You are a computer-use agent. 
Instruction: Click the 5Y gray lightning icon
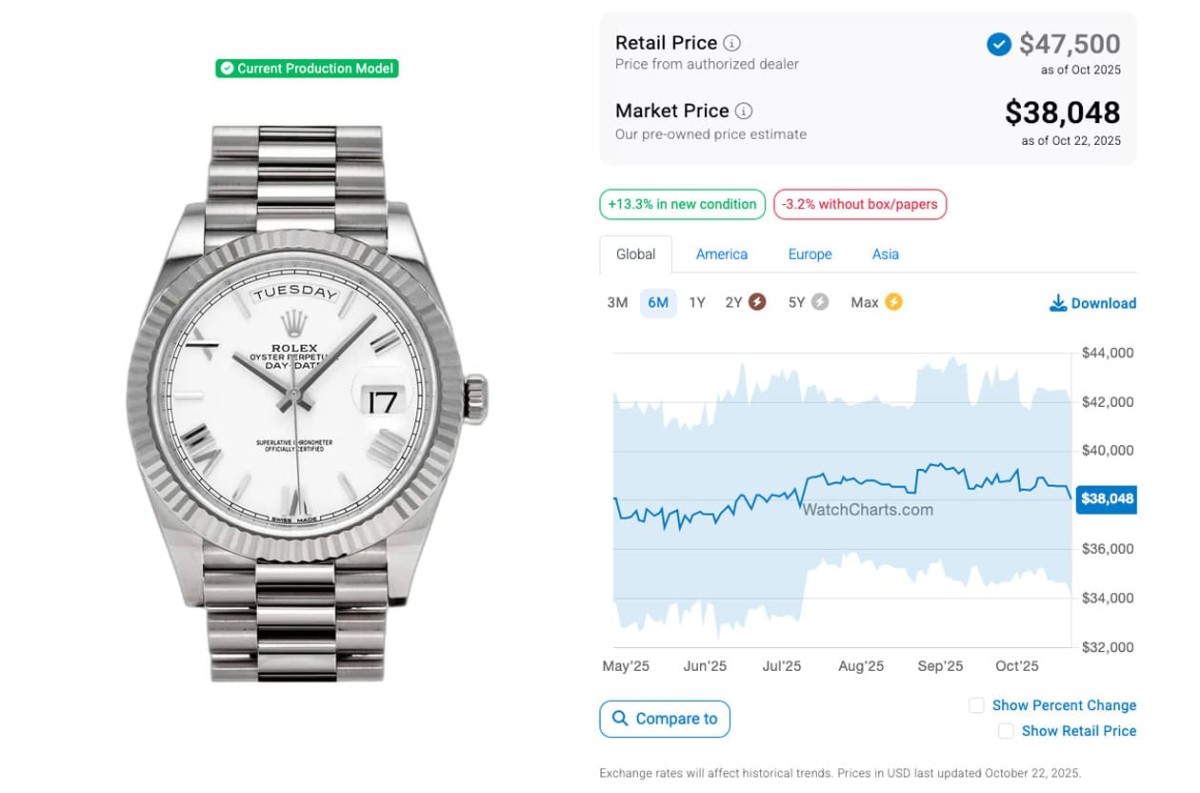820,302
